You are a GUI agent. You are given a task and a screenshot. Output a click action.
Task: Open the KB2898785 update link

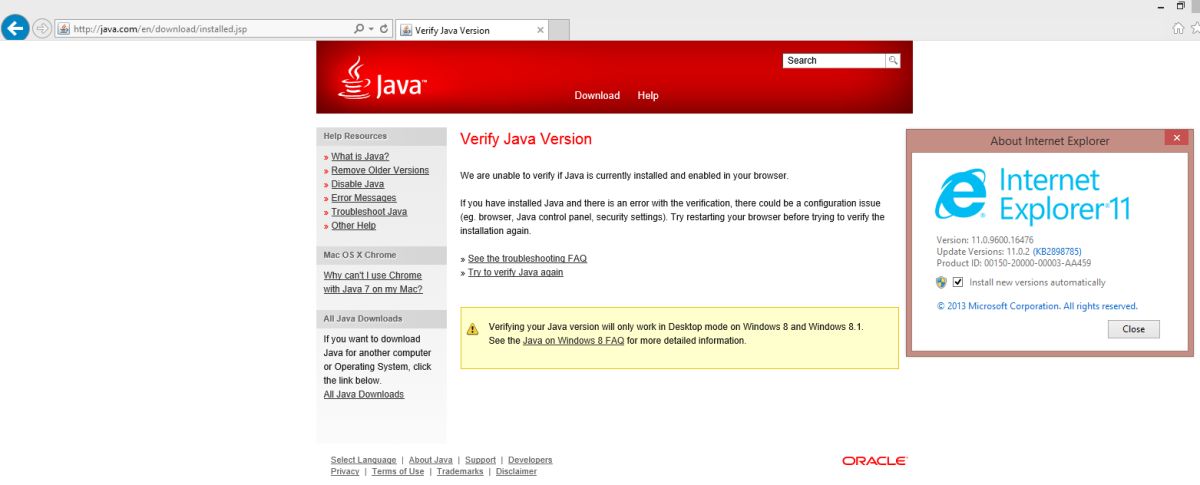point(1056,251)
